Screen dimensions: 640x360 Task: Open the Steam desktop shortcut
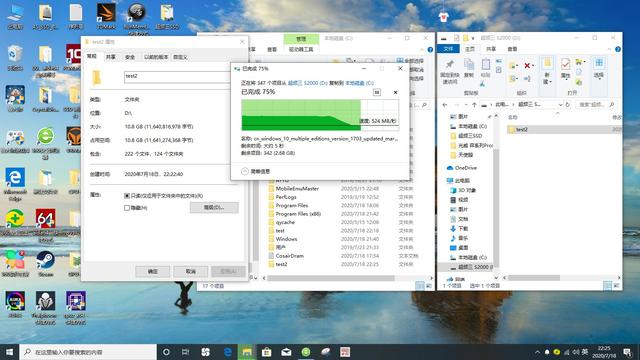pos(45,264)
